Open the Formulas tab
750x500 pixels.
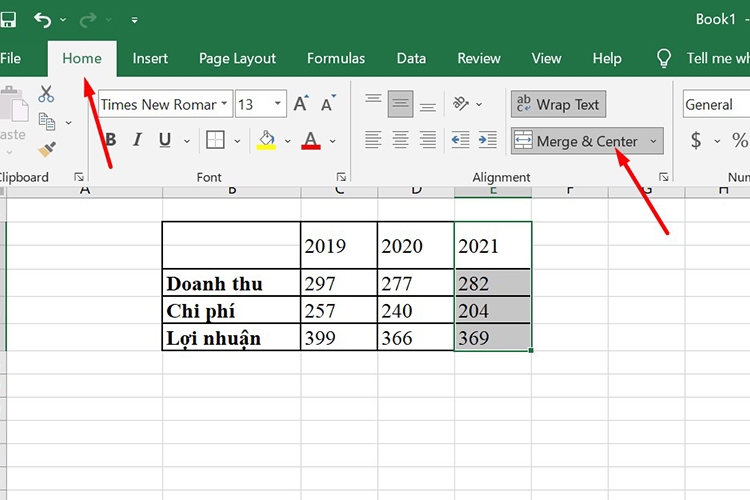(x=336, y=58)
